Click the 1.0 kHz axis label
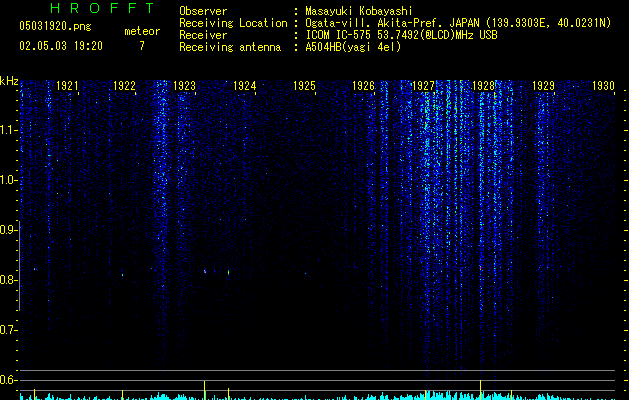Viewport: 629px width, 400px height. pos(8,180)
